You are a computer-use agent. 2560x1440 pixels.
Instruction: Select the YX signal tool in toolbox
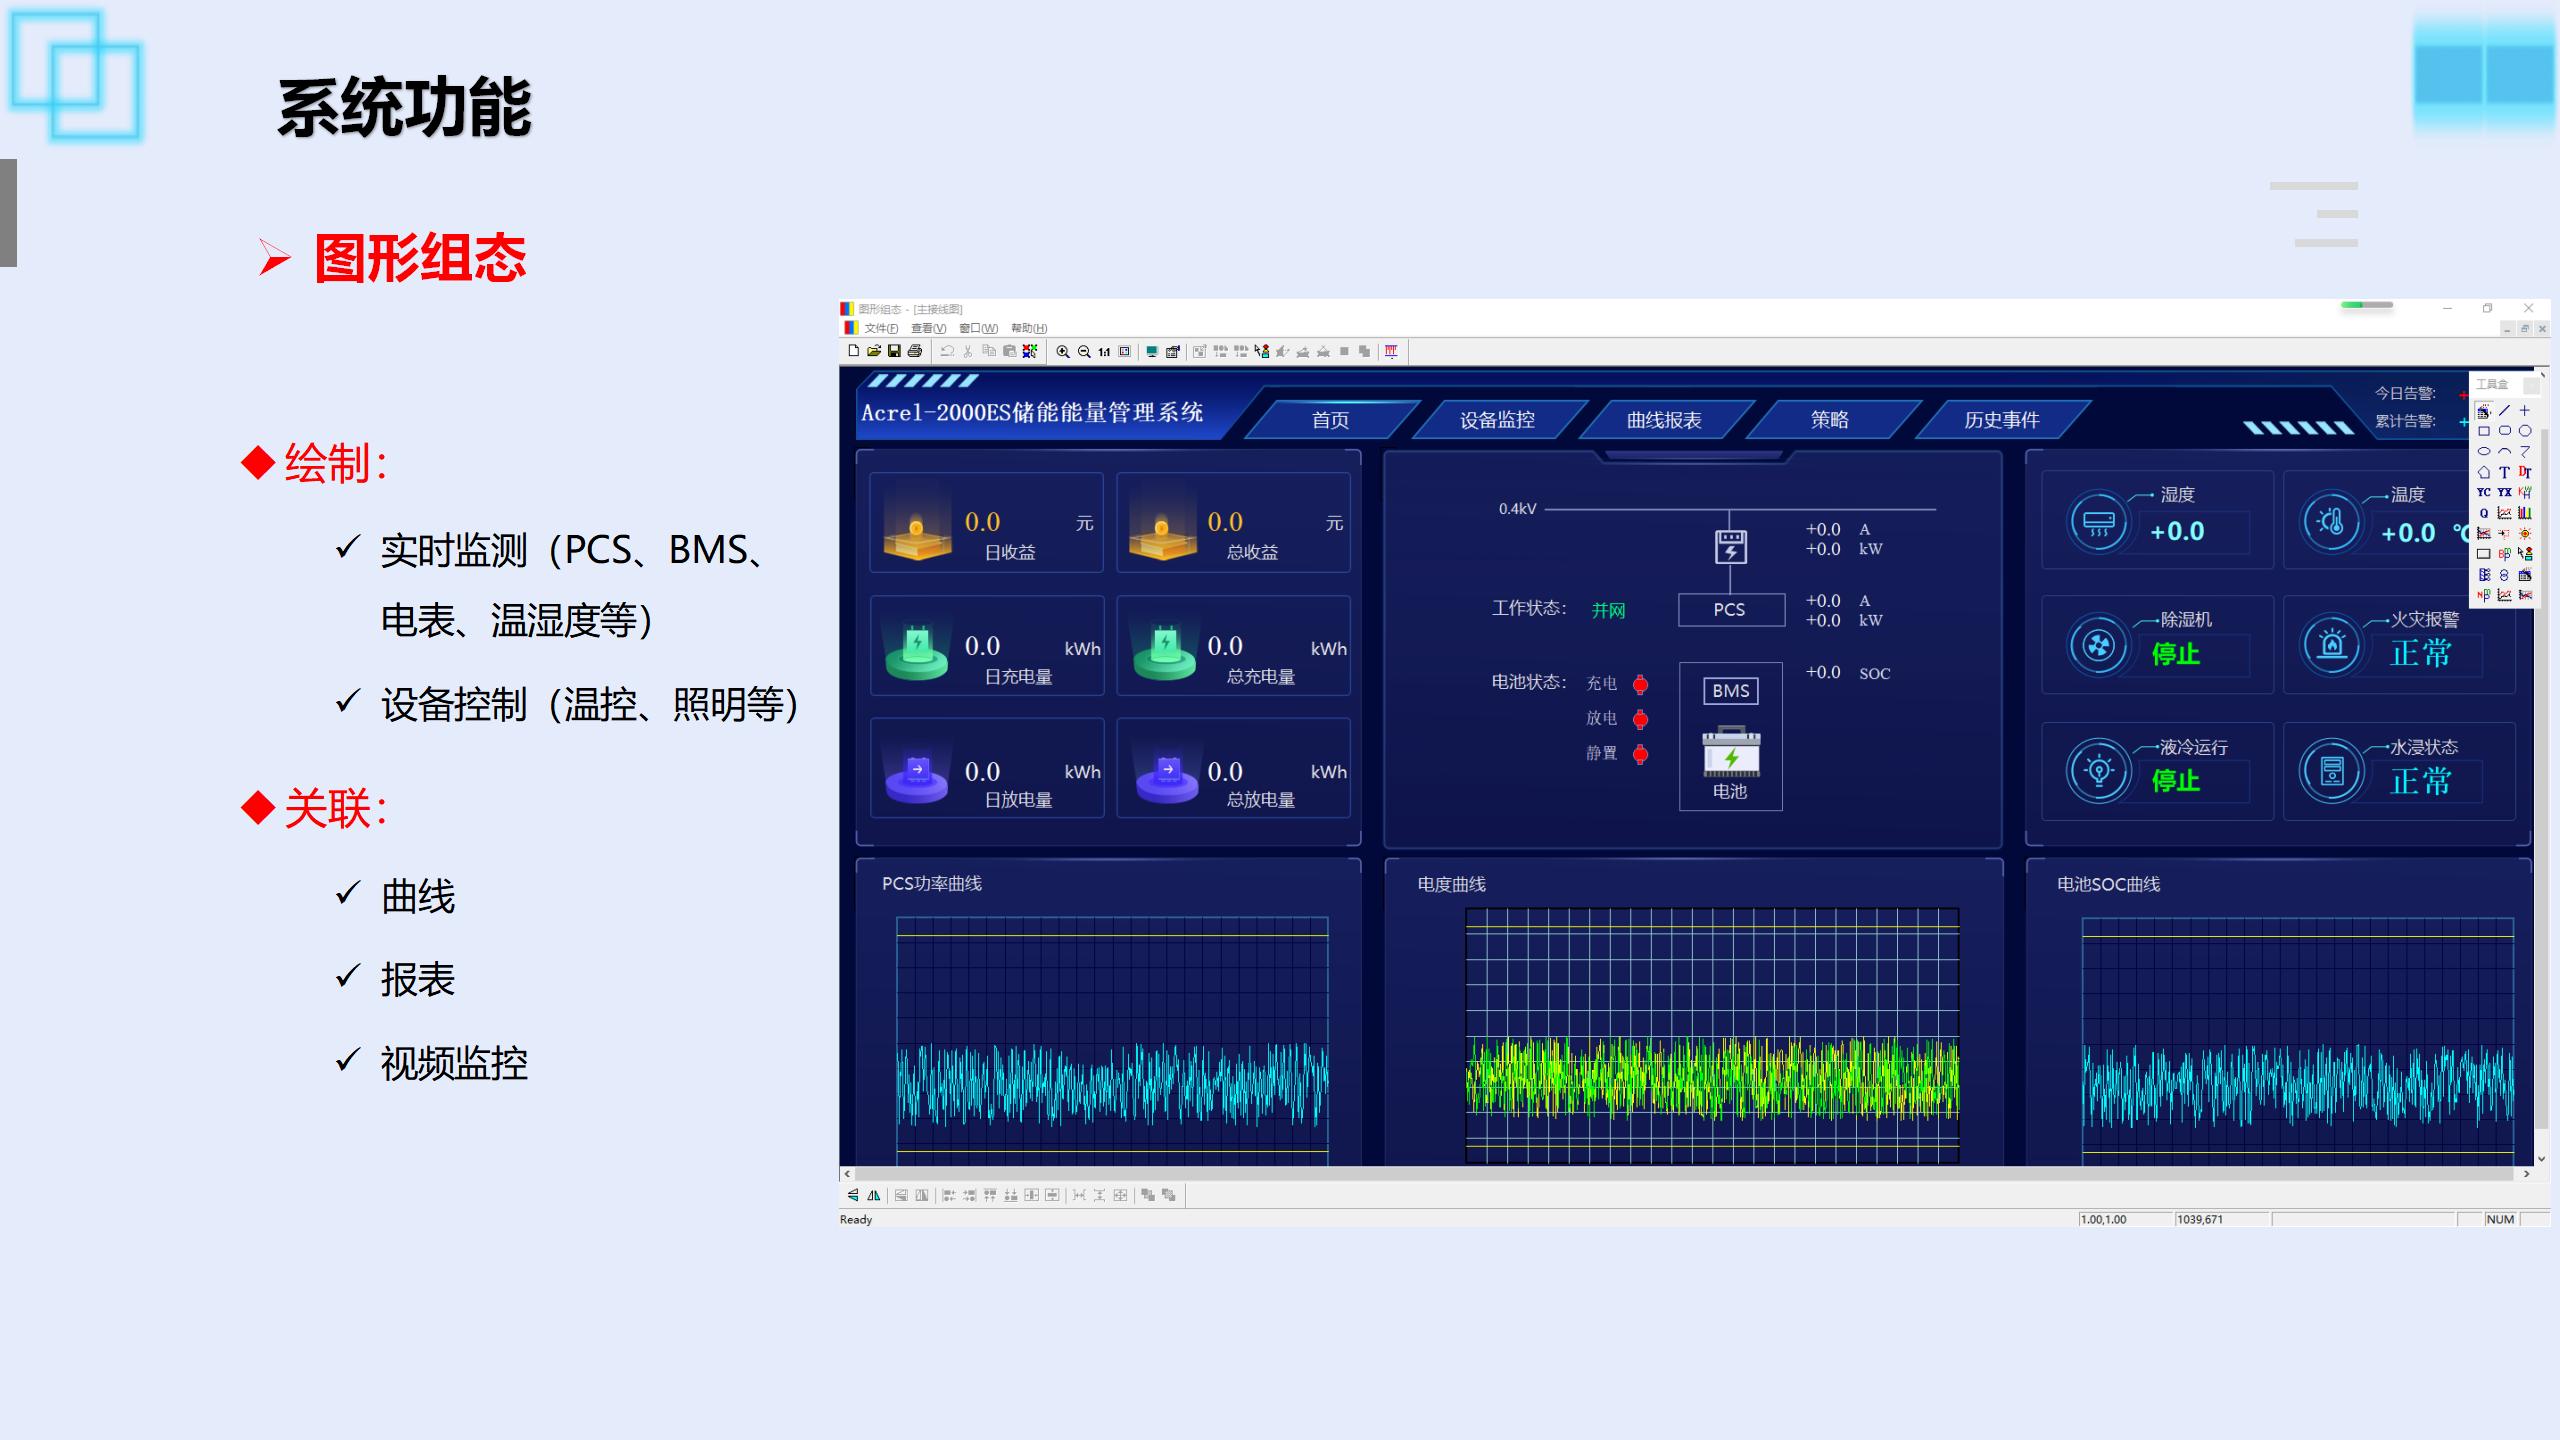[x=2504, y=492]
